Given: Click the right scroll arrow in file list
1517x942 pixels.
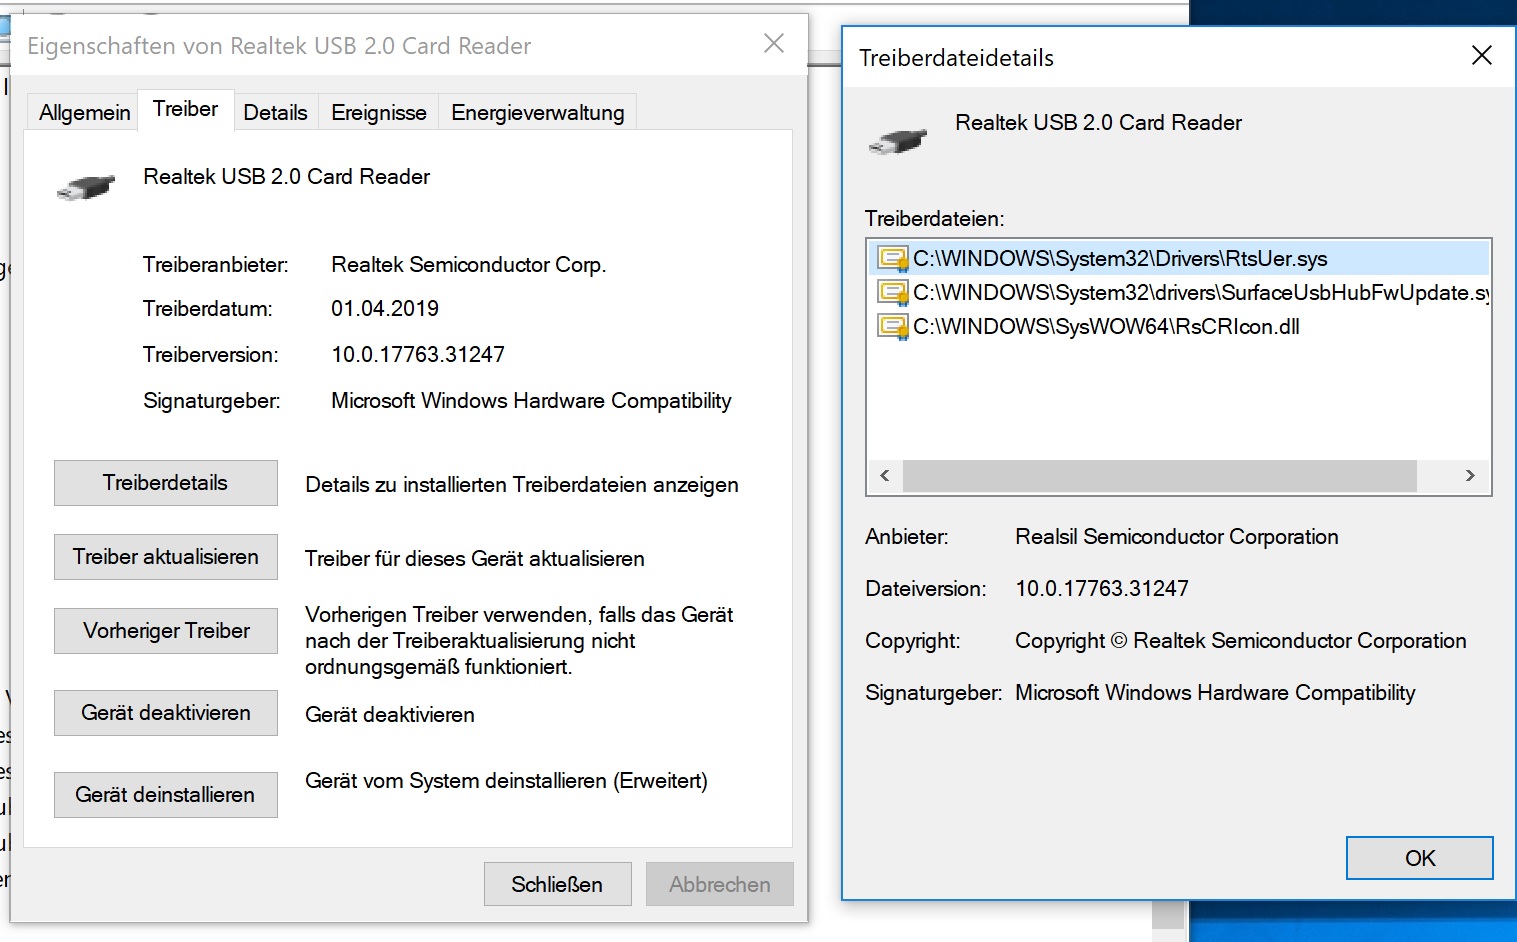Looking at the screenshot, I should point(1470,476).
